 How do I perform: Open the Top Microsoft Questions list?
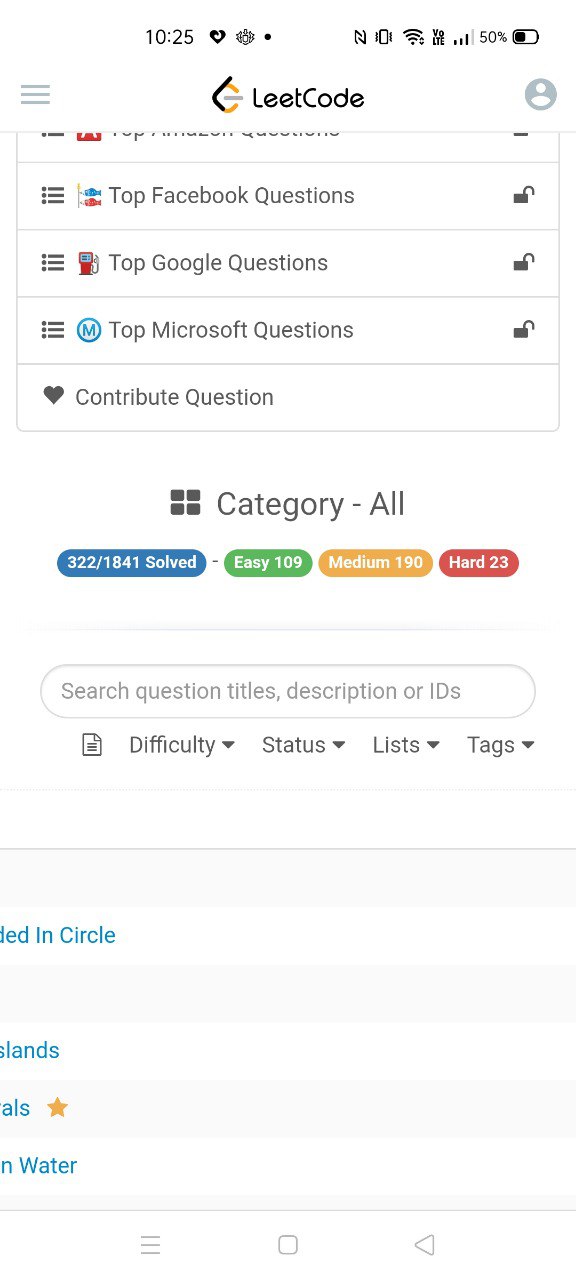[x=288, y=330]
